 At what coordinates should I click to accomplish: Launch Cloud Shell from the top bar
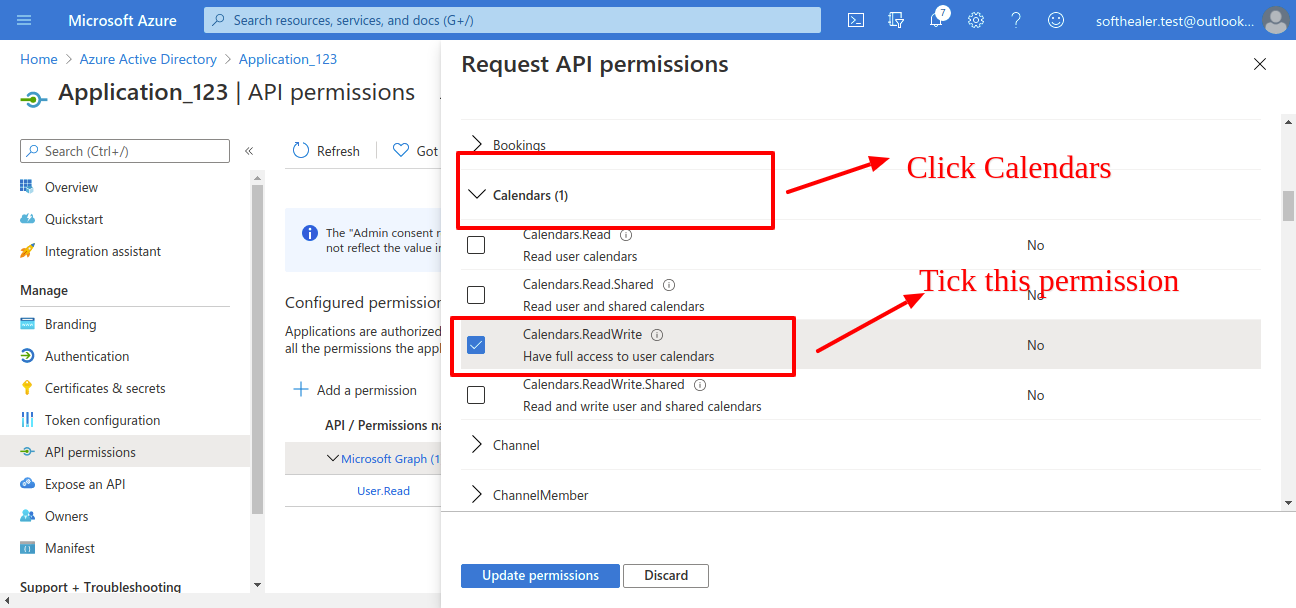[x=856, y=20]
